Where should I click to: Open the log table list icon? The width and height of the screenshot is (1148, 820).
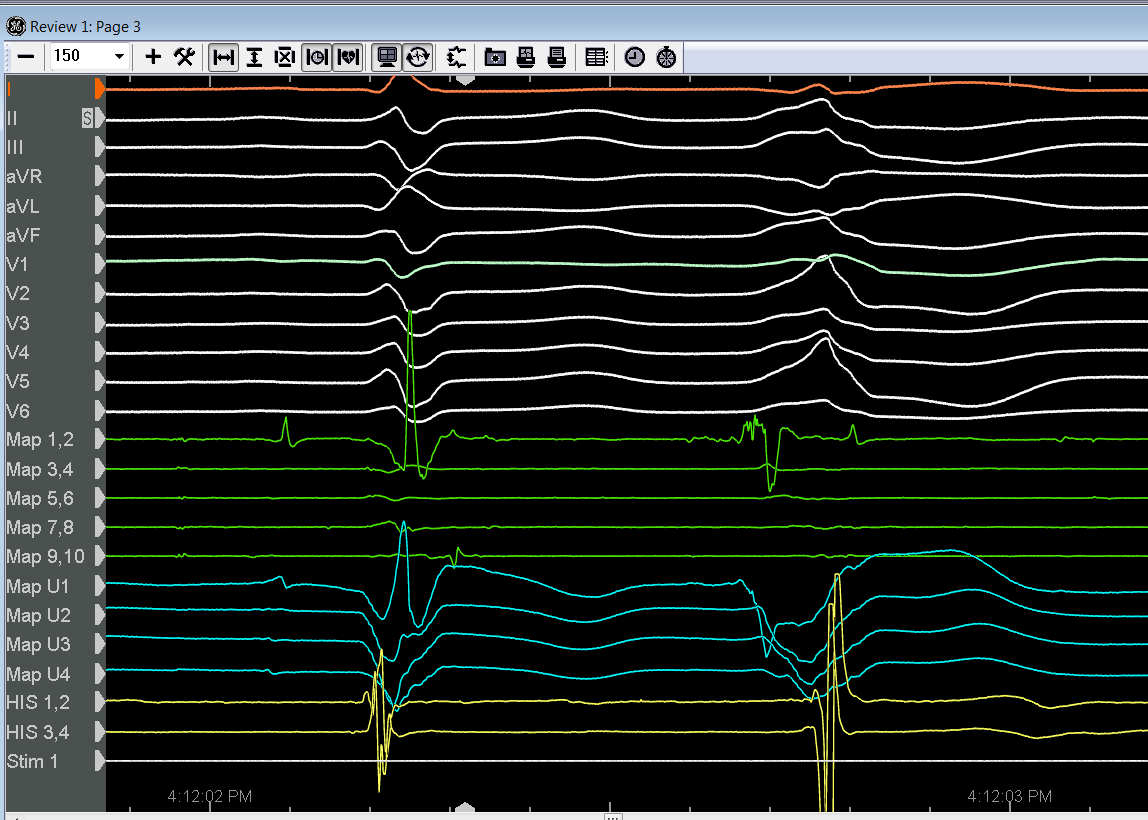tap(597, 56)
